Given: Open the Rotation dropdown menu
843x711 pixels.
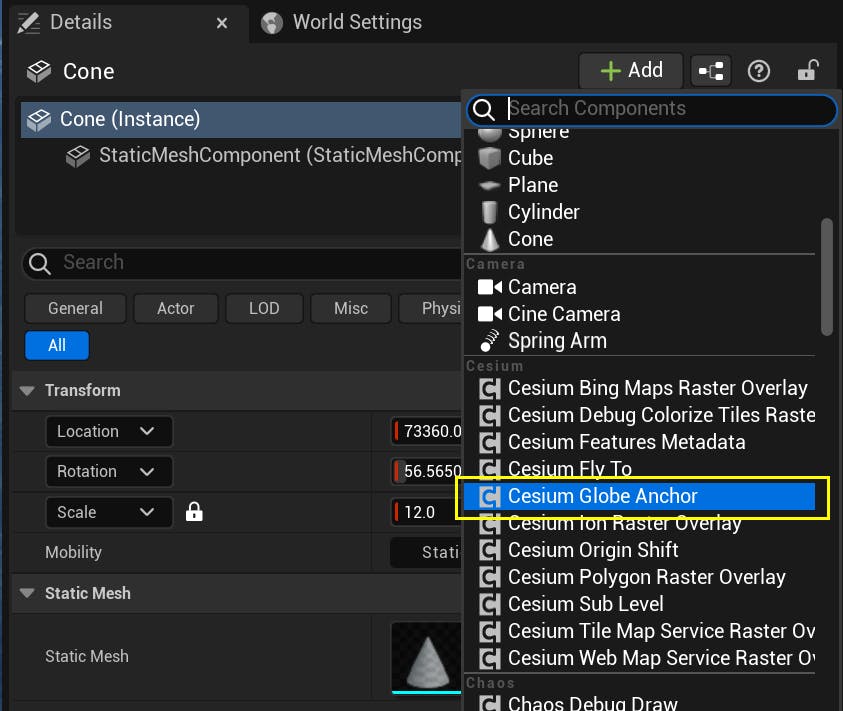Looking at the screenshot, I should pos(108,471).
